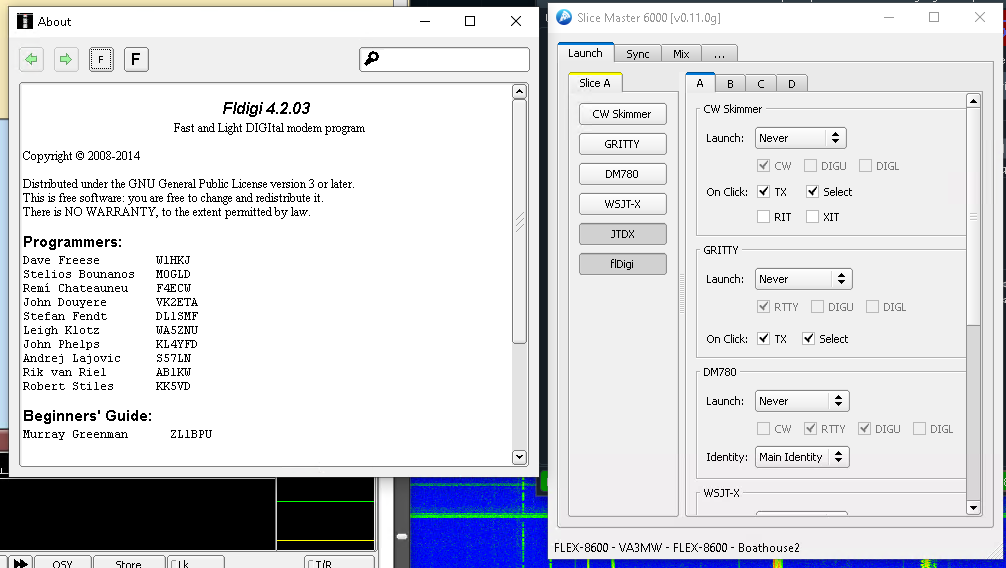Launch GRITTY for Slice A

(622, 144)
